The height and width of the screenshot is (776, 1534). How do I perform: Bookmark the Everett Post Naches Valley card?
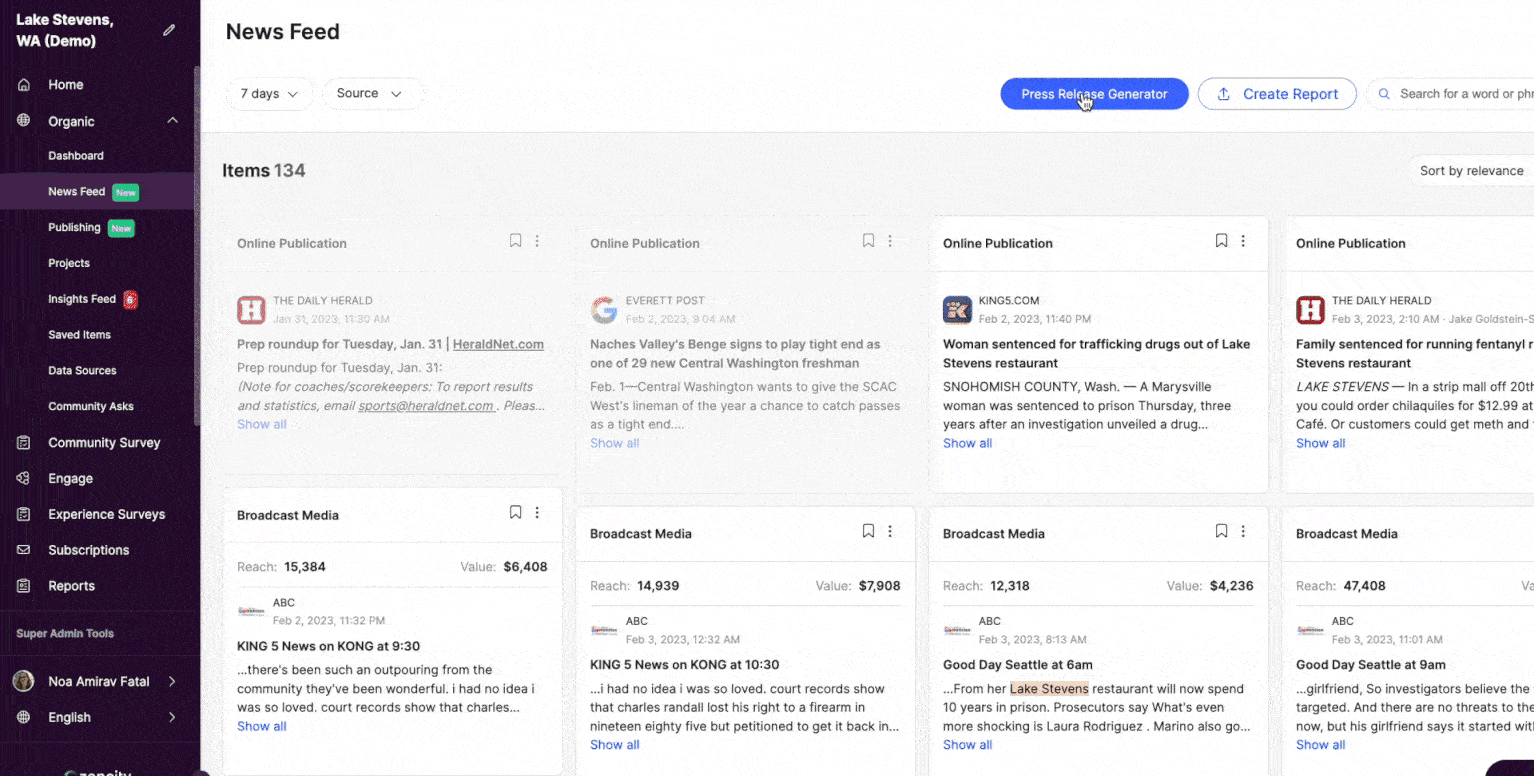(868, 241)
